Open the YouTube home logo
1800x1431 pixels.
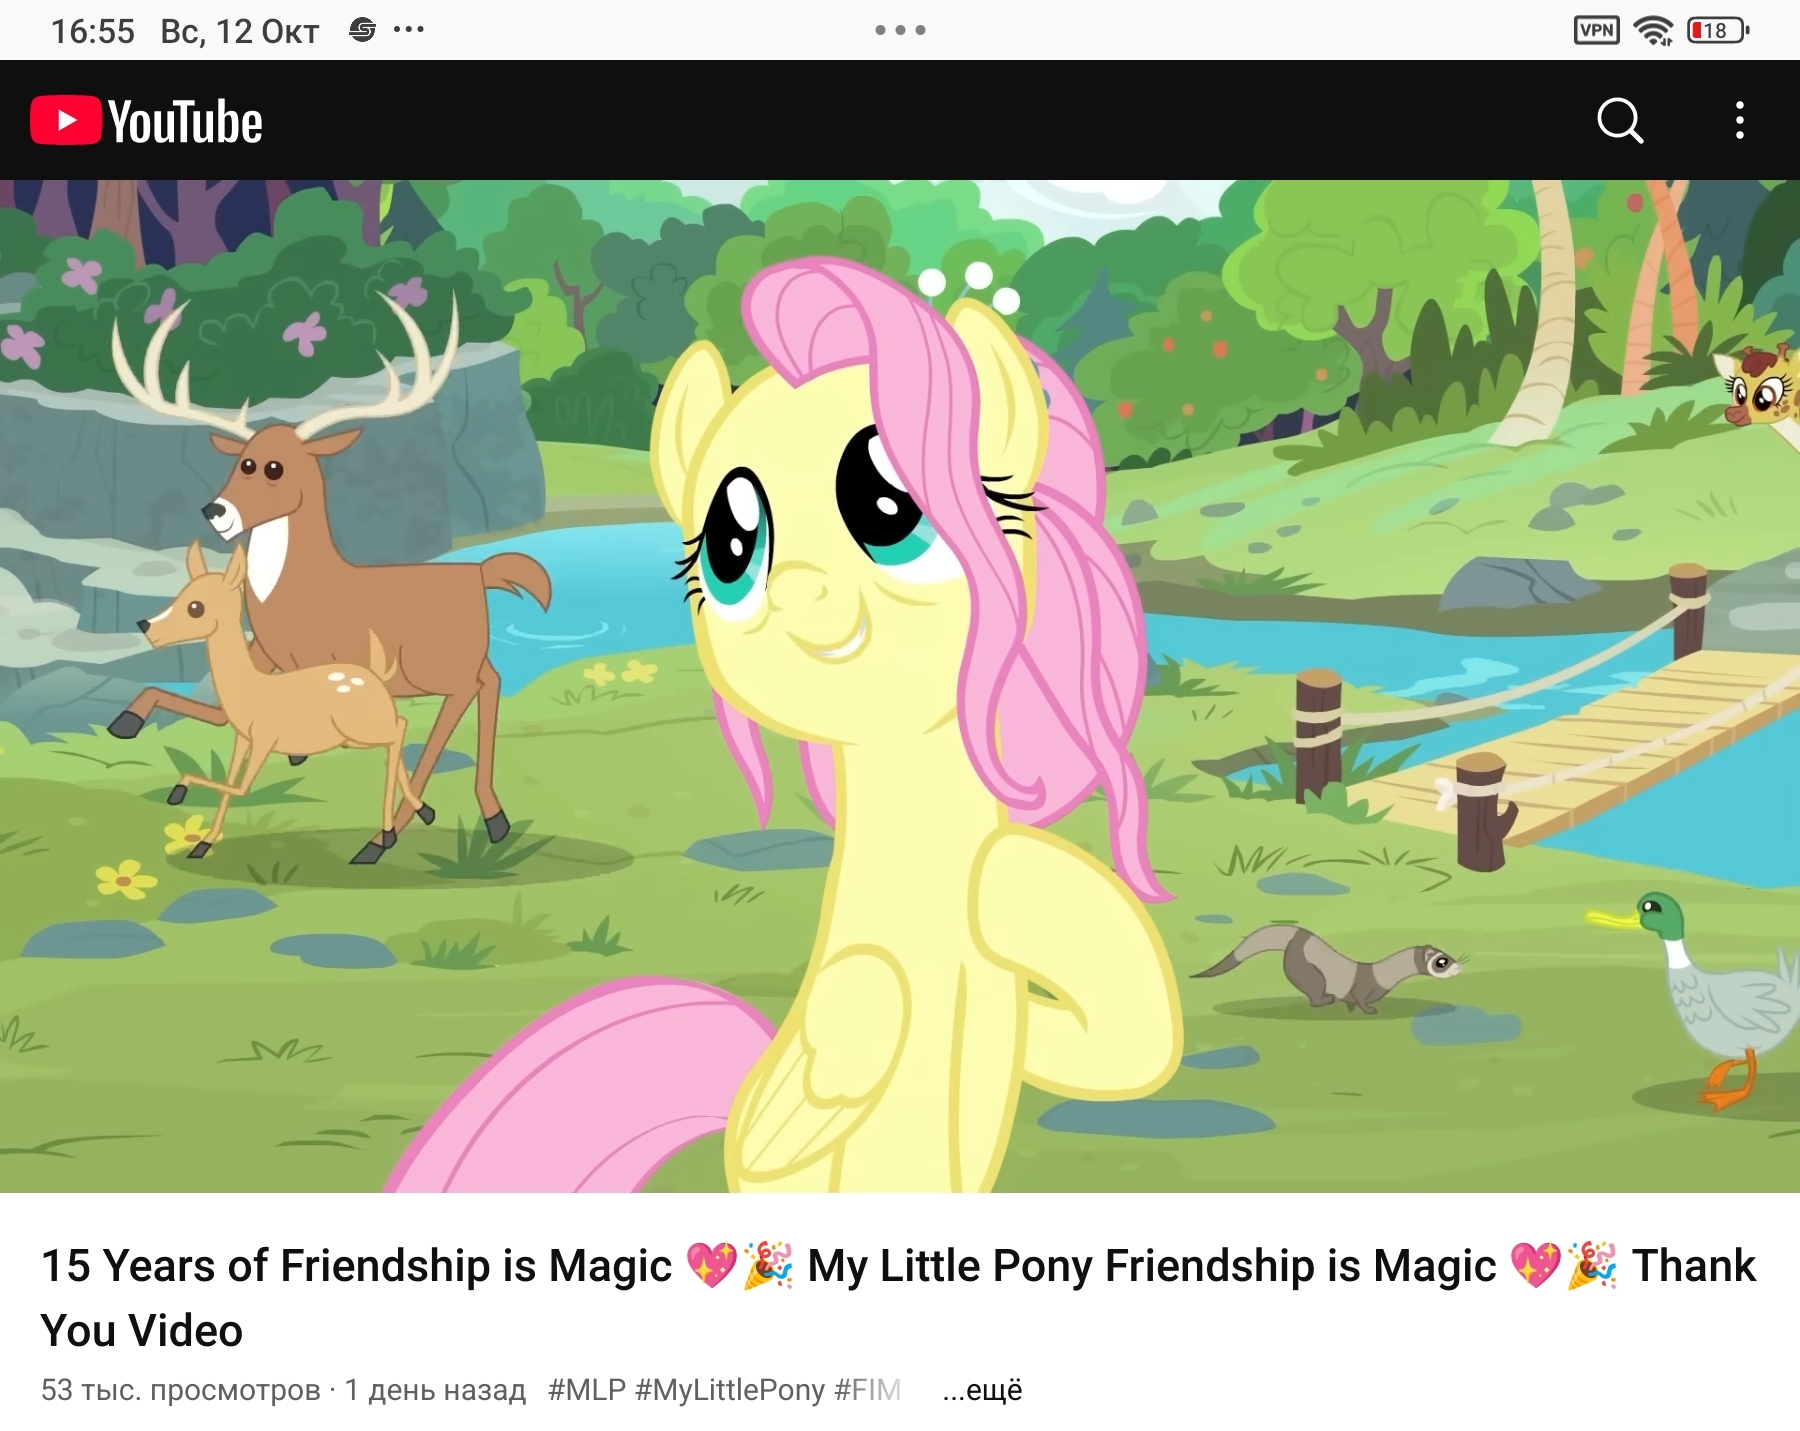(x=147, y=121)
